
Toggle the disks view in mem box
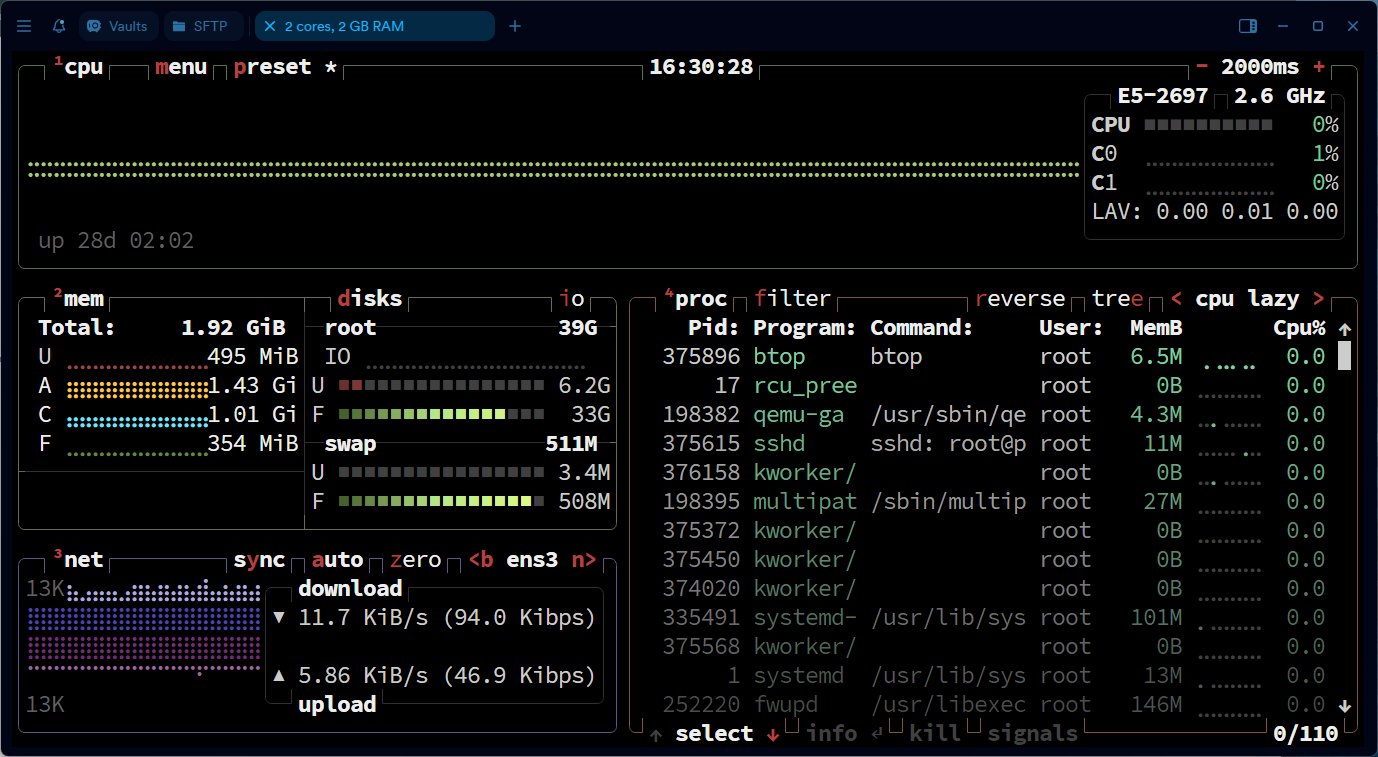[369, 299]
